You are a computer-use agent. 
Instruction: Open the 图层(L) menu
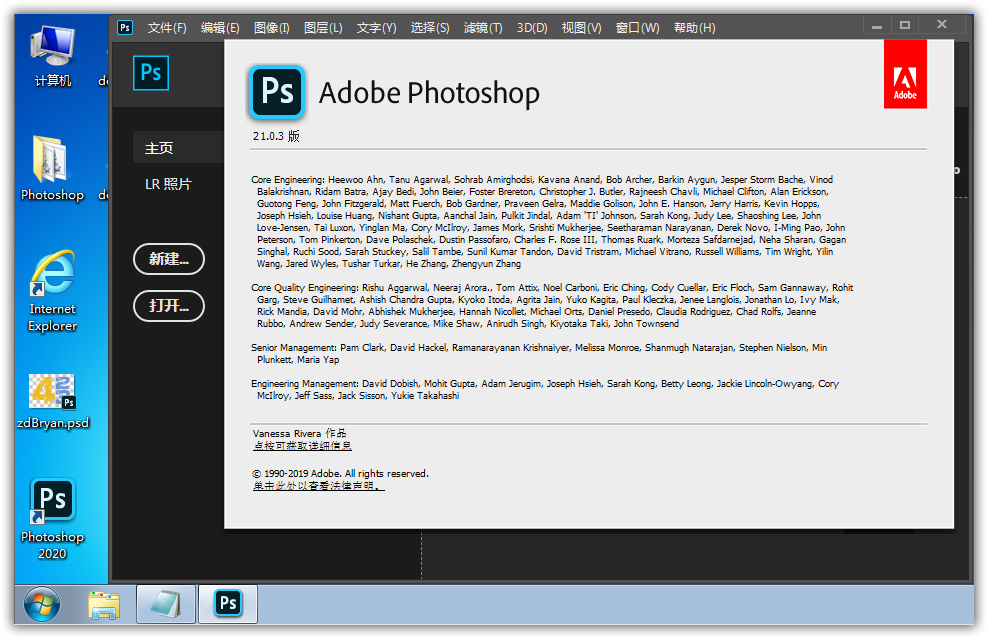[323, 28]
